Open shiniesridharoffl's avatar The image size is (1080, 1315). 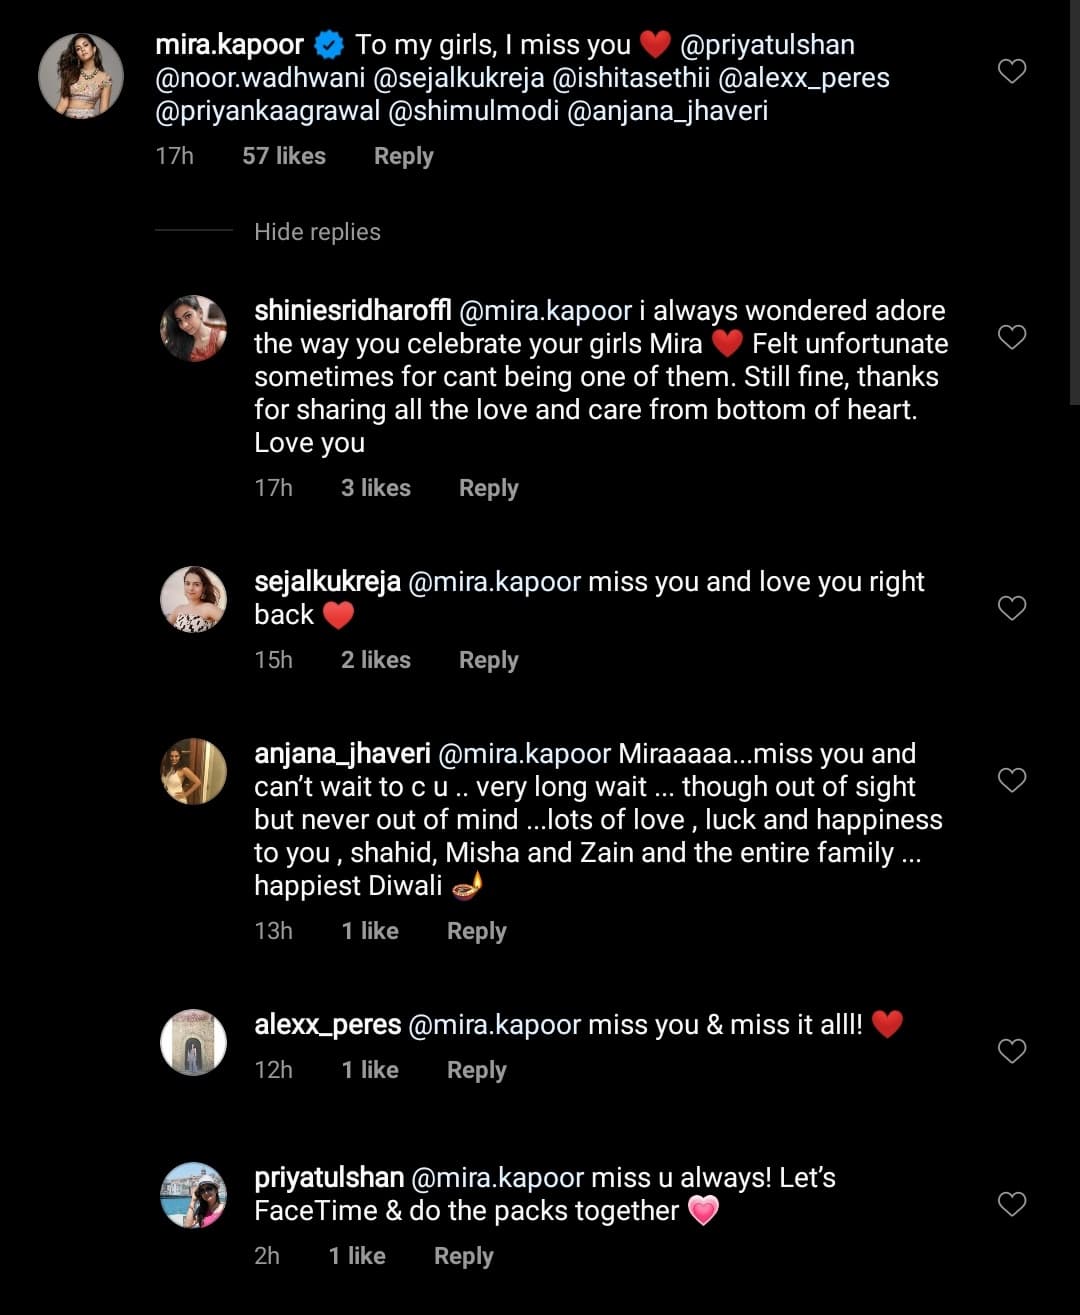194,328
